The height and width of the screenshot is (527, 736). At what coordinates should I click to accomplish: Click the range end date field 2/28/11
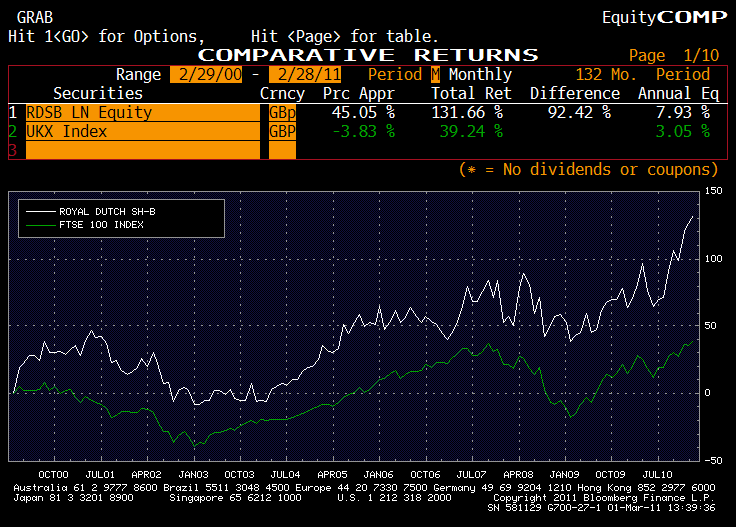305,75
